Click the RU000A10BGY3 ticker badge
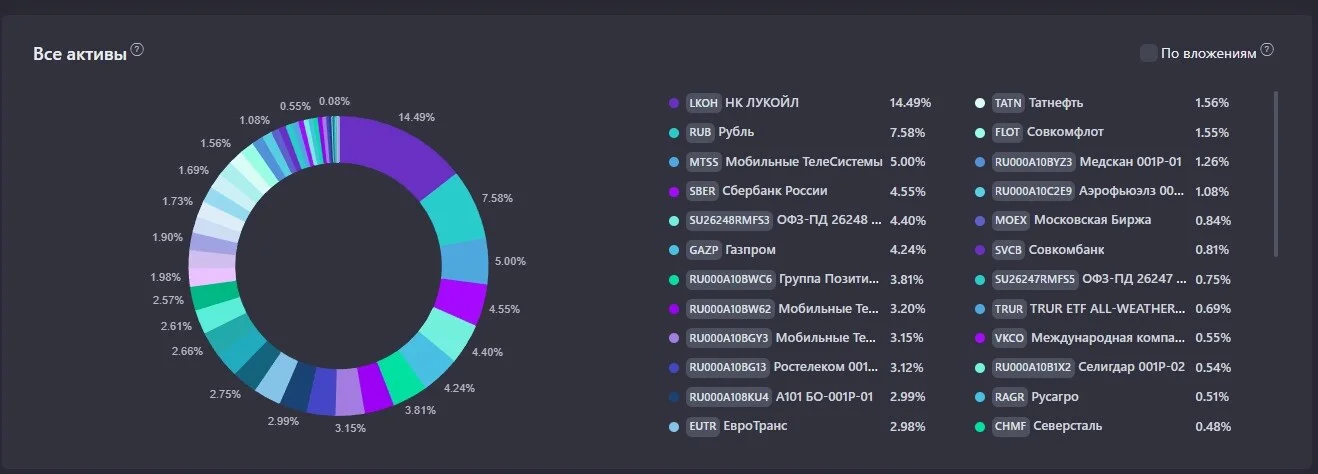The width and height of the screenshot is (1318, 474). pos(729,338)
